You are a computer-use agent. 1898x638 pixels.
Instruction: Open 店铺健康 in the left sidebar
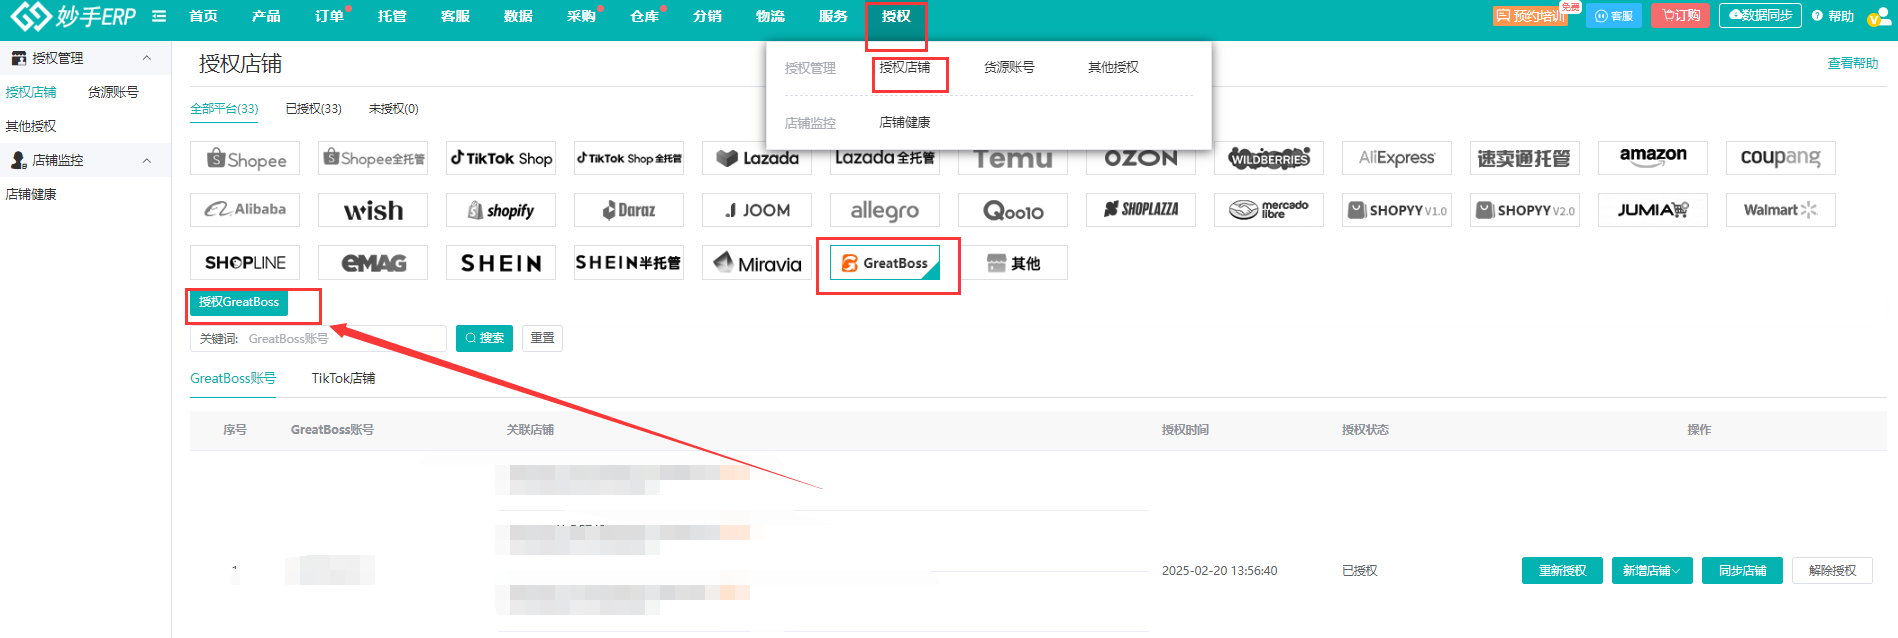click(31, 194)
